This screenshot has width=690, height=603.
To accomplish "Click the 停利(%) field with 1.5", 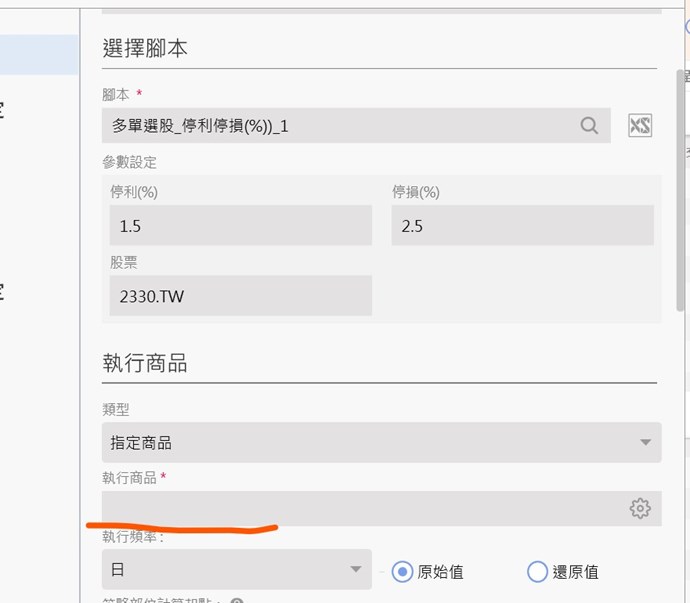I will click(x=240, y=226).
